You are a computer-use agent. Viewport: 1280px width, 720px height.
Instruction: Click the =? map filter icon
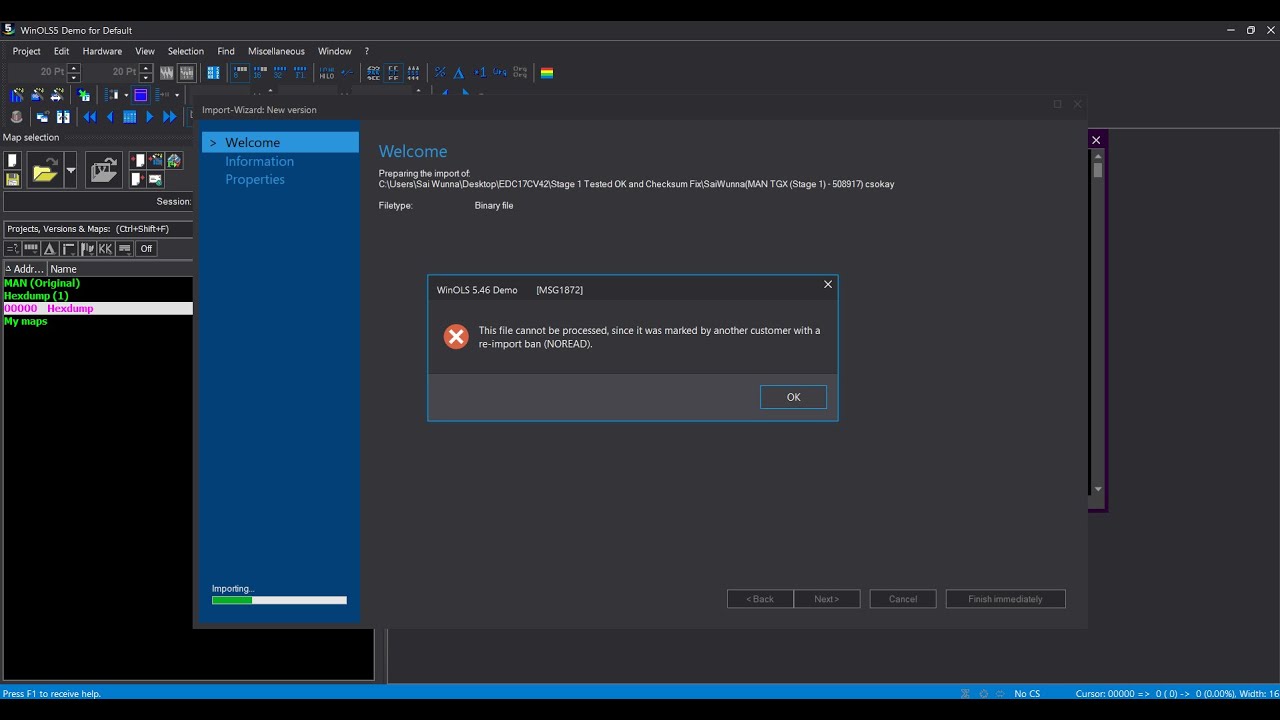(12, 249)
